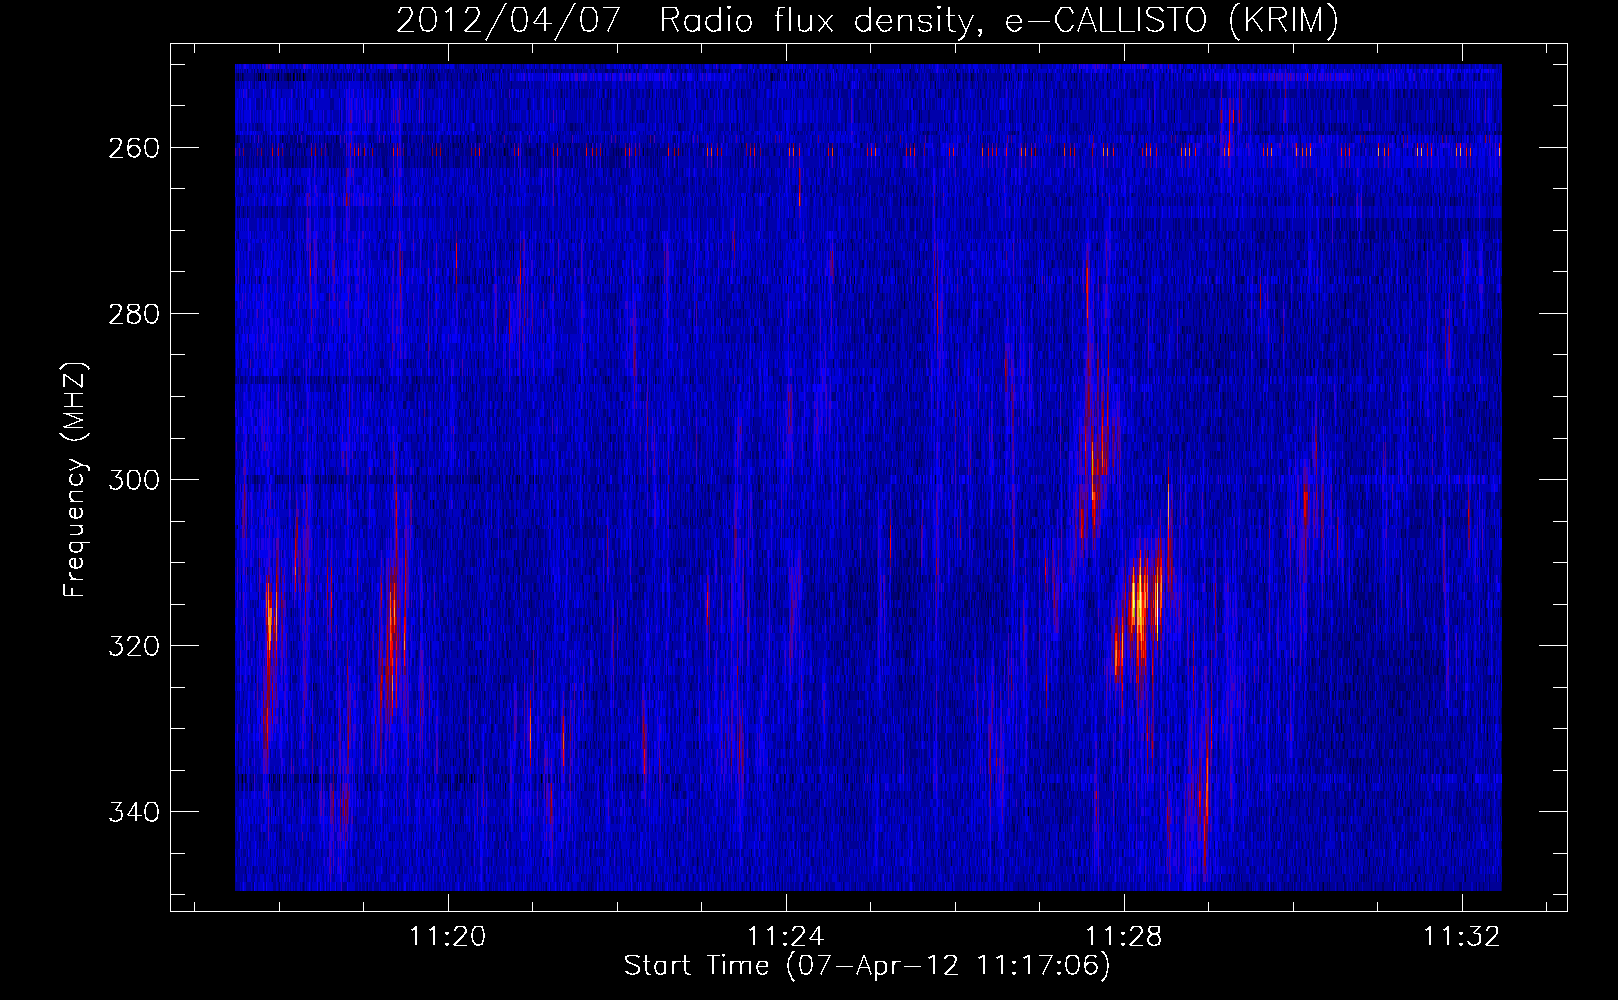The height and width of the screenshot is (1000, 1618).
Task: Click the 11:32 time tick label
Action: click(1462, 936)
